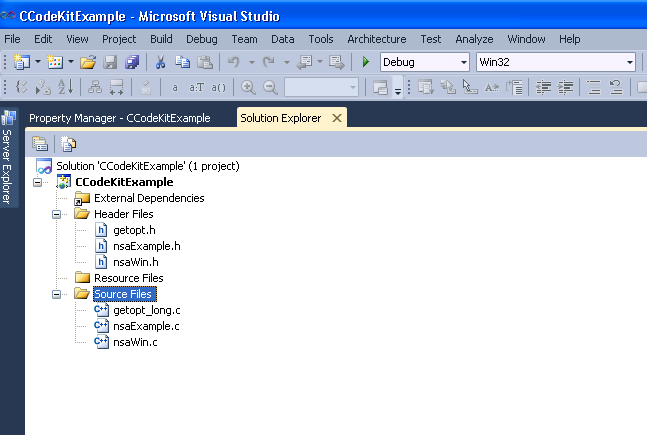Select the Solution Explorer tab
Image resolution: width=647 pixels, height=435 pixels.
click(281, 118)
